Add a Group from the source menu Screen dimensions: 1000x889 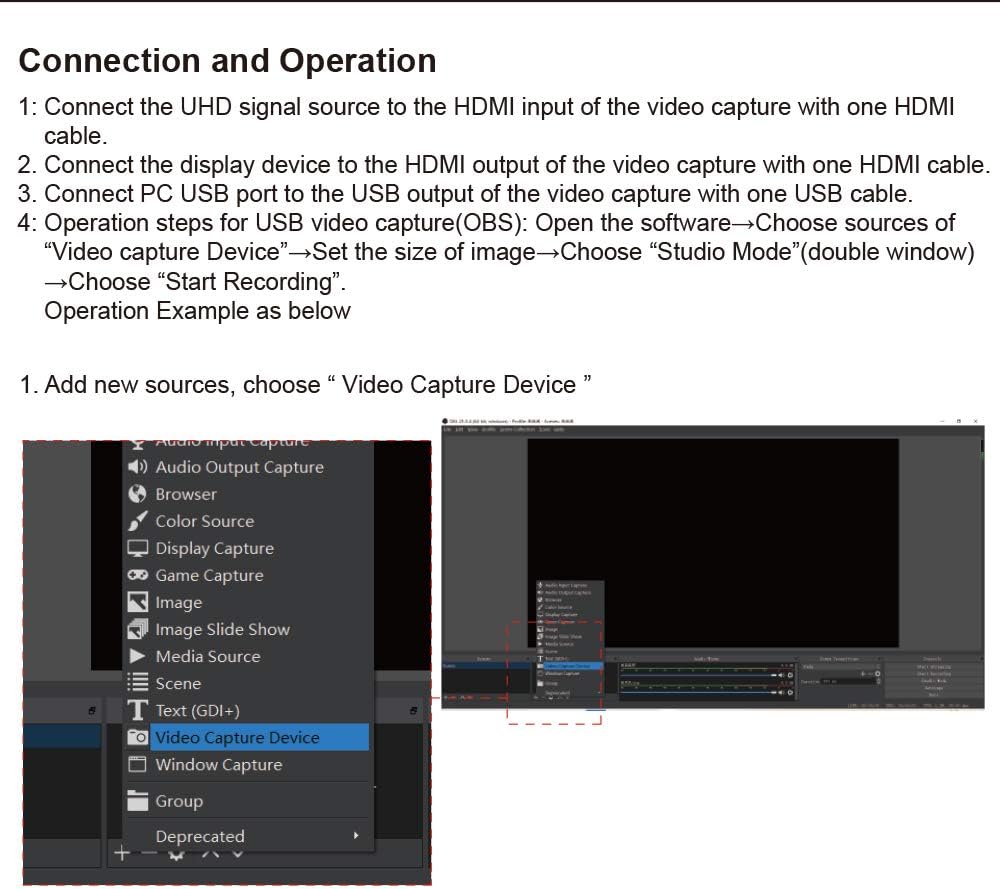246,800
